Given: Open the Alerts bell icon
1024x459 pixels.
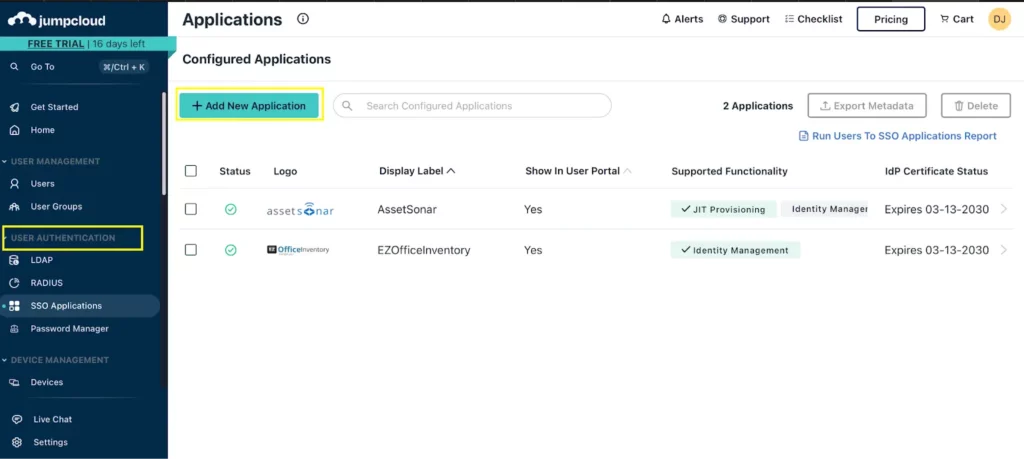Looking at the screenshot, I should [667, 19].
